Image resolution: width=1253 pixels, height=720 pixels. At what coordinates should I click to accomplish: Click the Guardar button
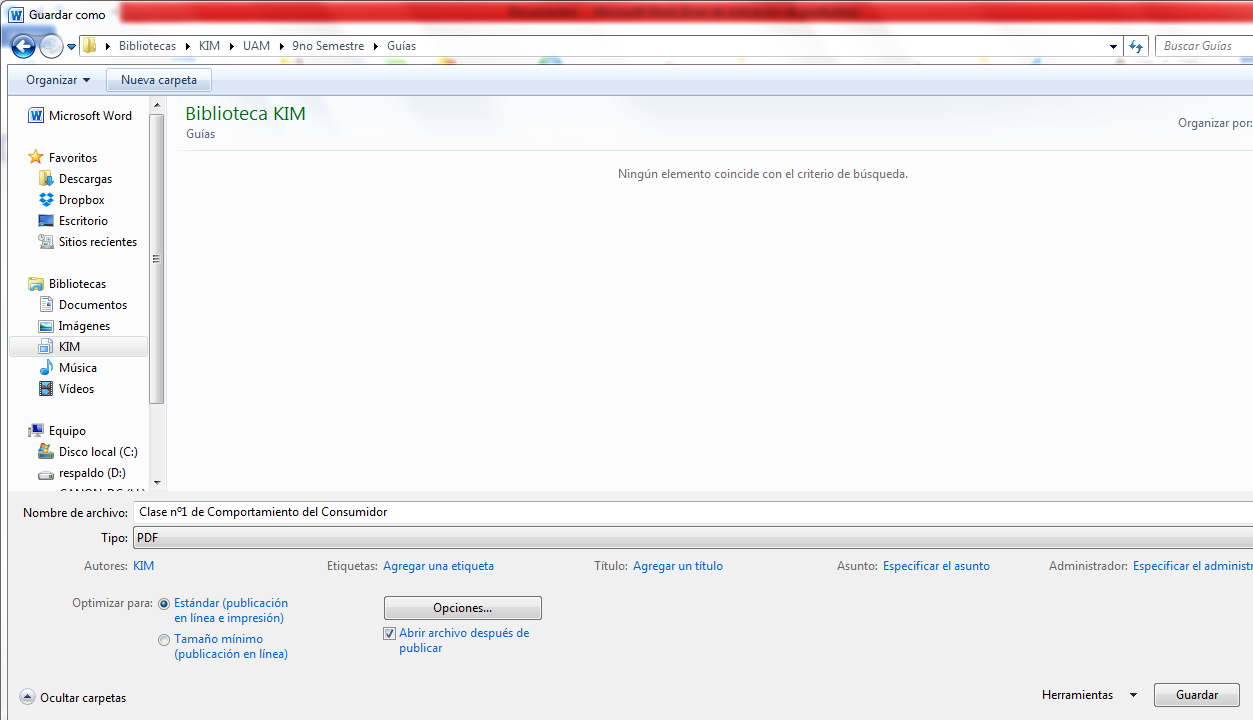click(x=1196, y=695)
